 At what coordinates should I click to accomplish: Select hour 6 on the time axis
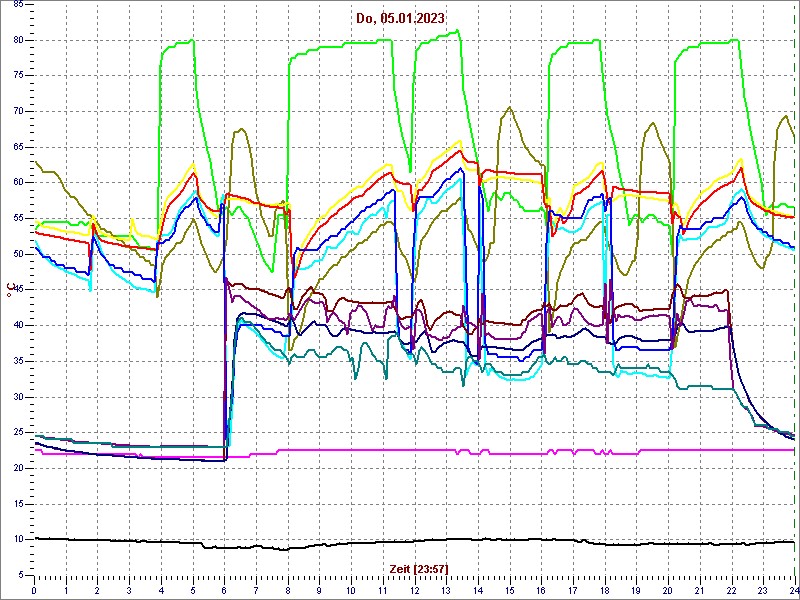(x=224, y=590)
